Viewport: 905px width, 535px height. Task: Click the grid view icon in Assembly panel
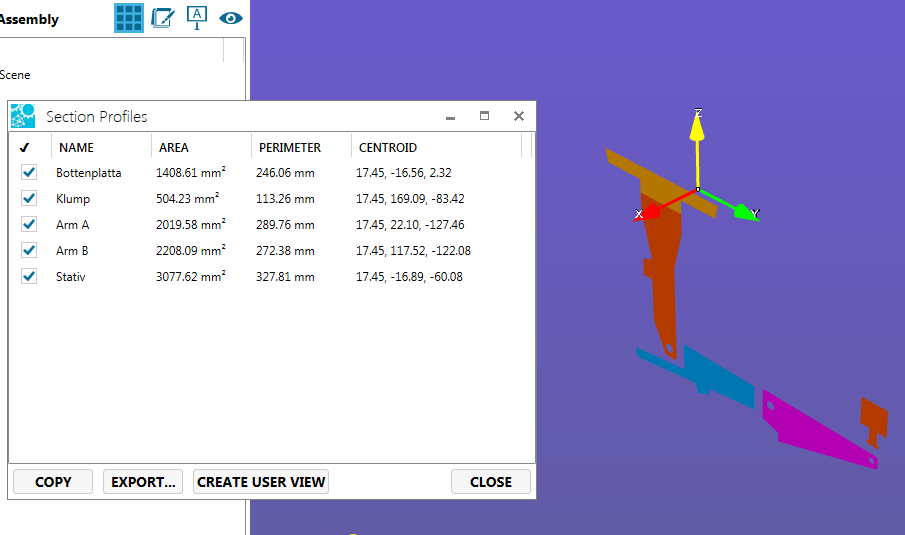click(129, 18)
